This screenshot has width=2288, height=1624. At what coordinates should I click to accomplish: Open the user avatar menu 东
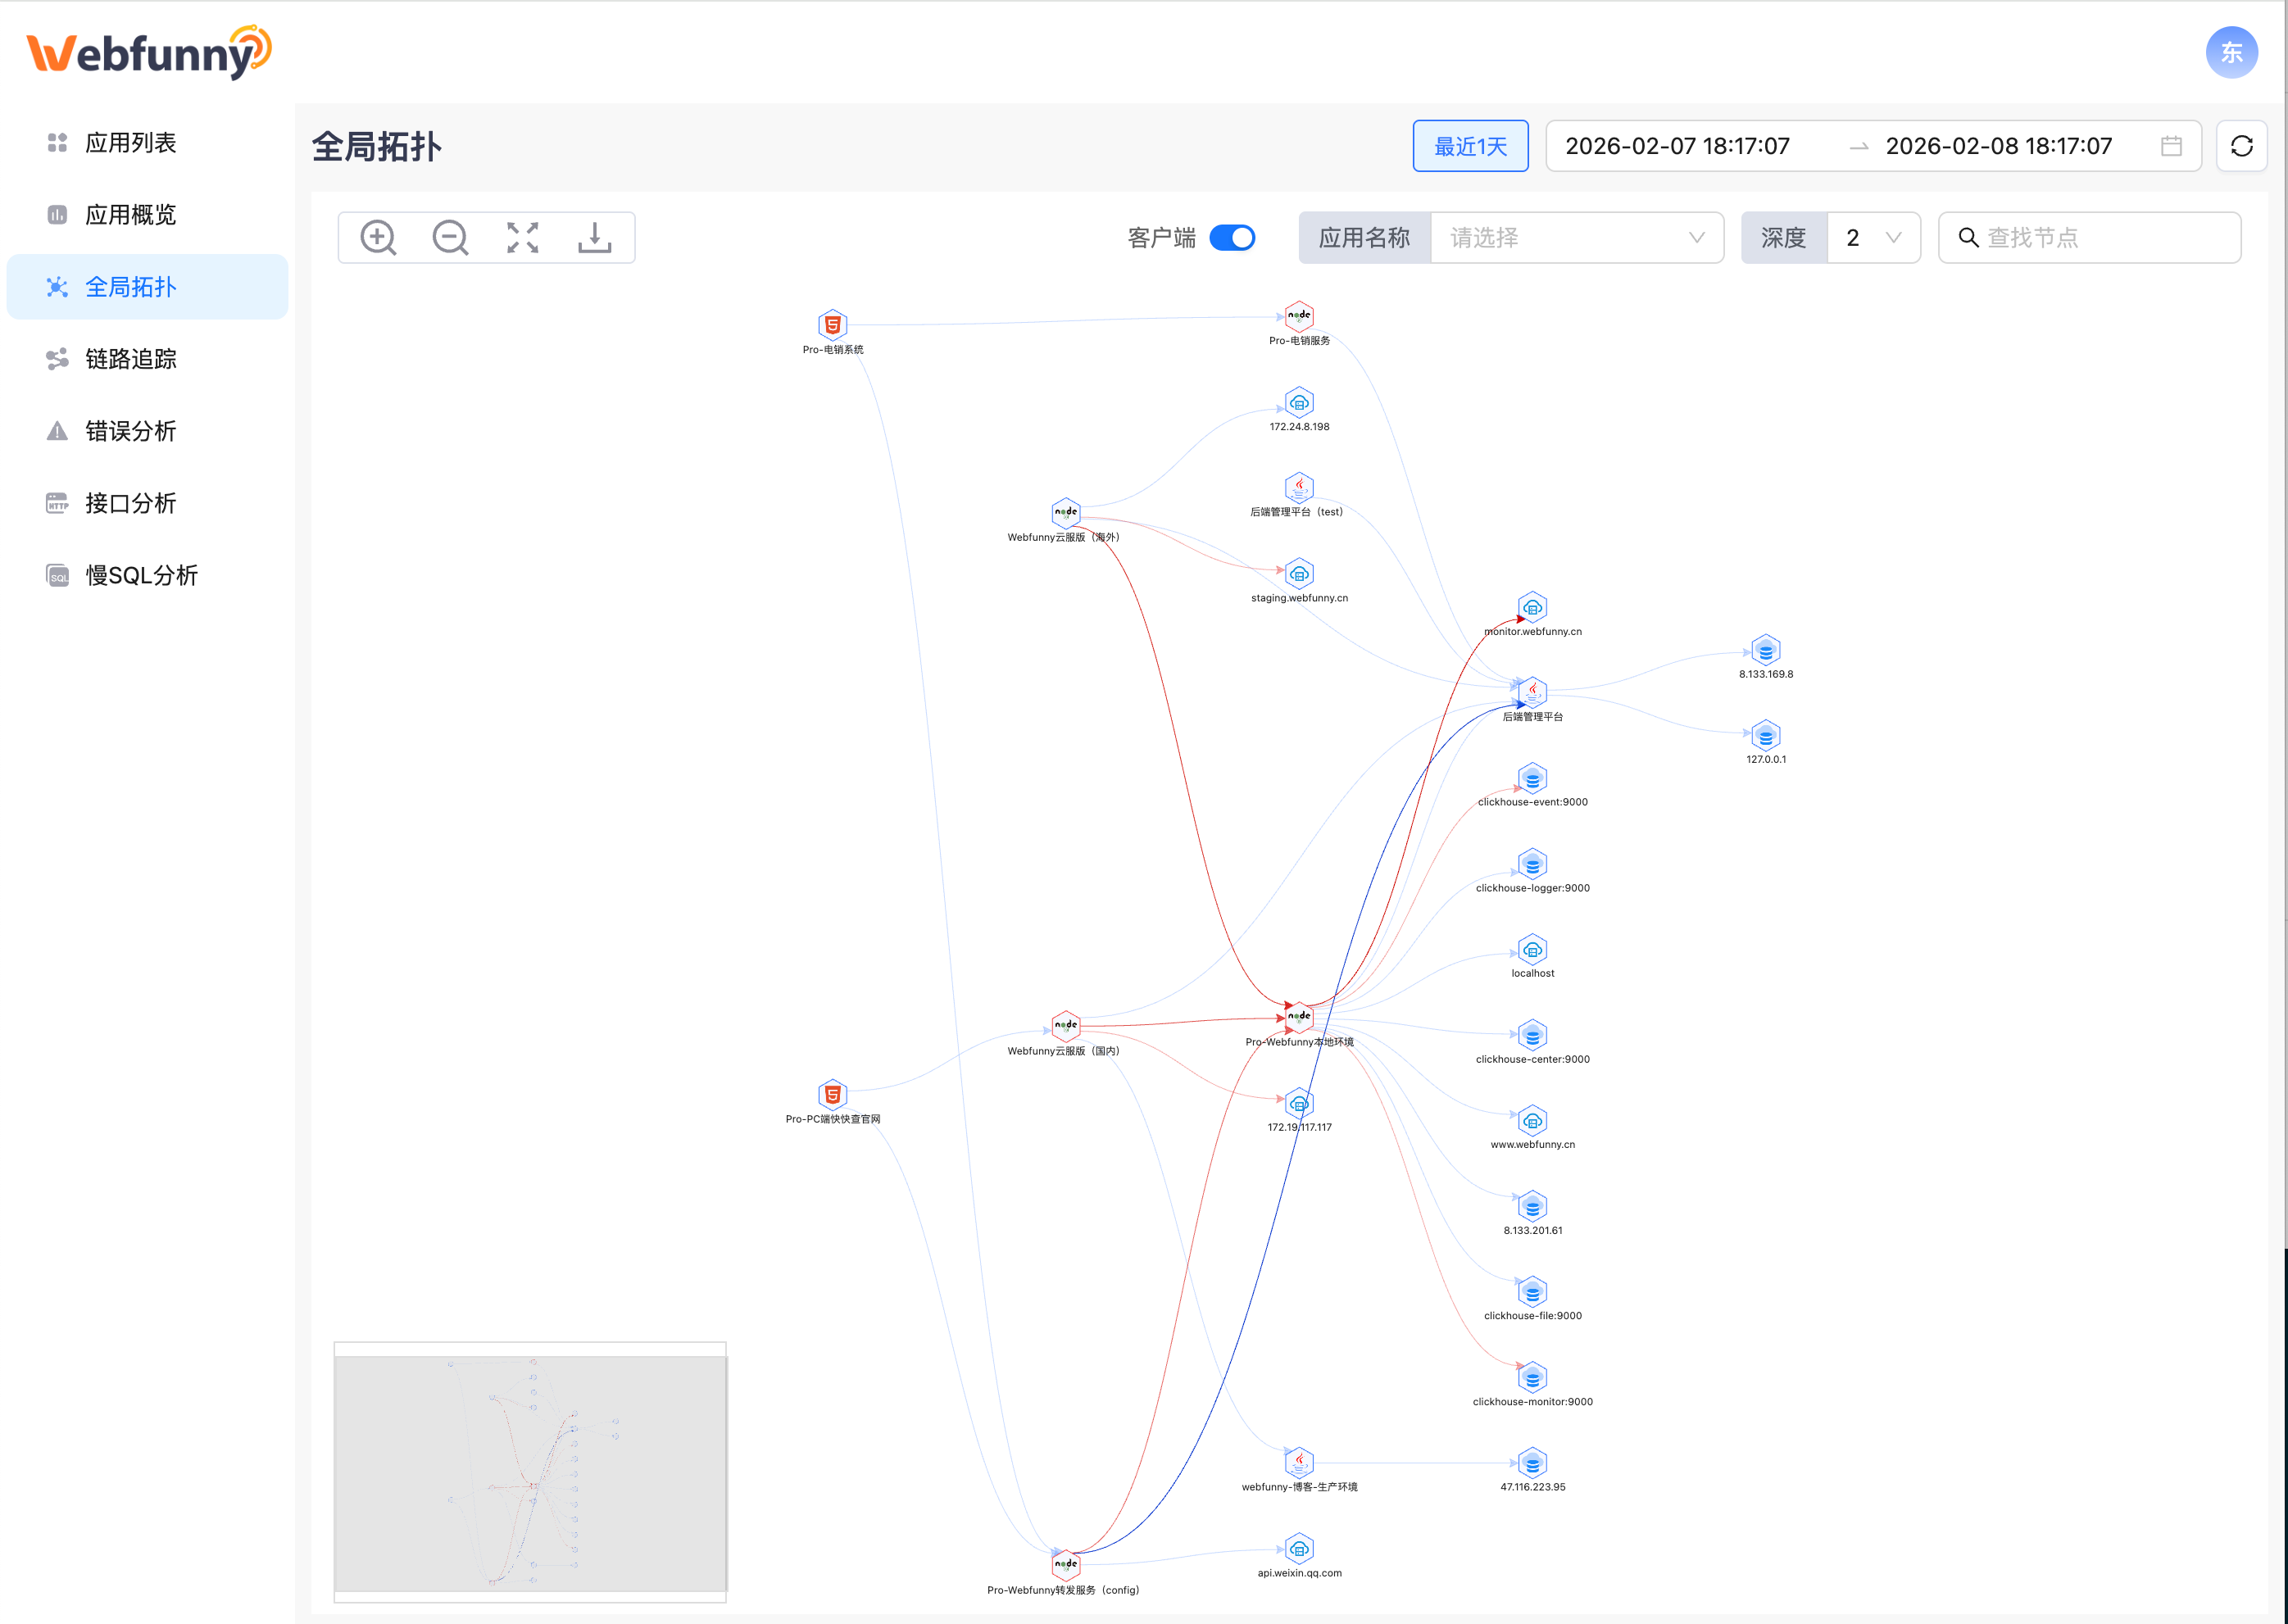2231,52
